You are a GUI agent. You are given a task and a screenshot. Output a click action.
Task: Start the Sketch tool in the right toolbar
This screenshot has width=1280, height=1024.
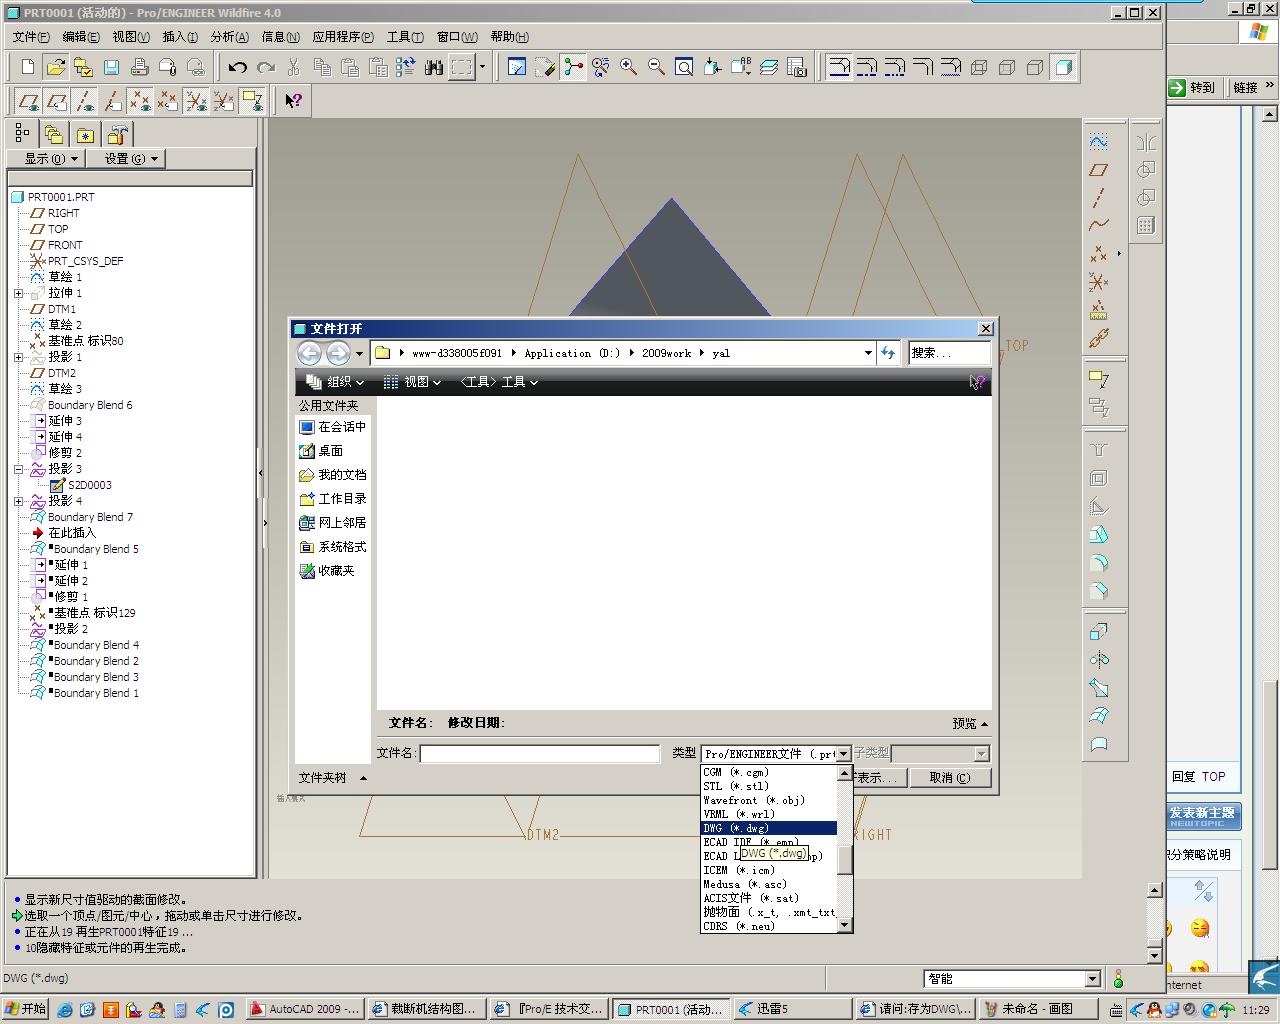pyautogui.click(x=1099, y=142)
